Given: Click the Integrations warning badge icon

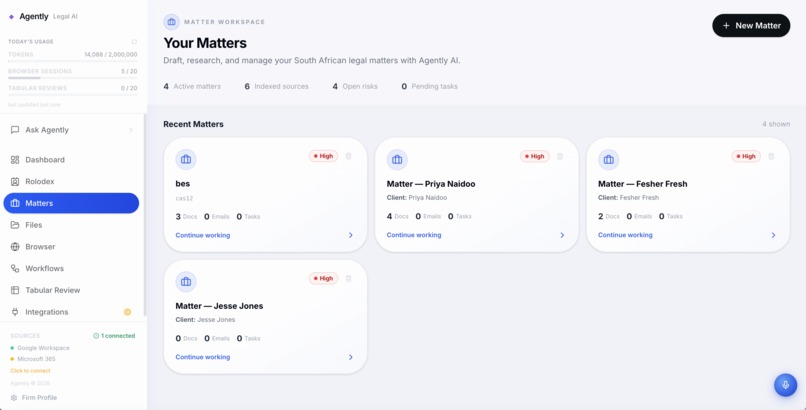Looking at the screenshot, I should point(127,312).
